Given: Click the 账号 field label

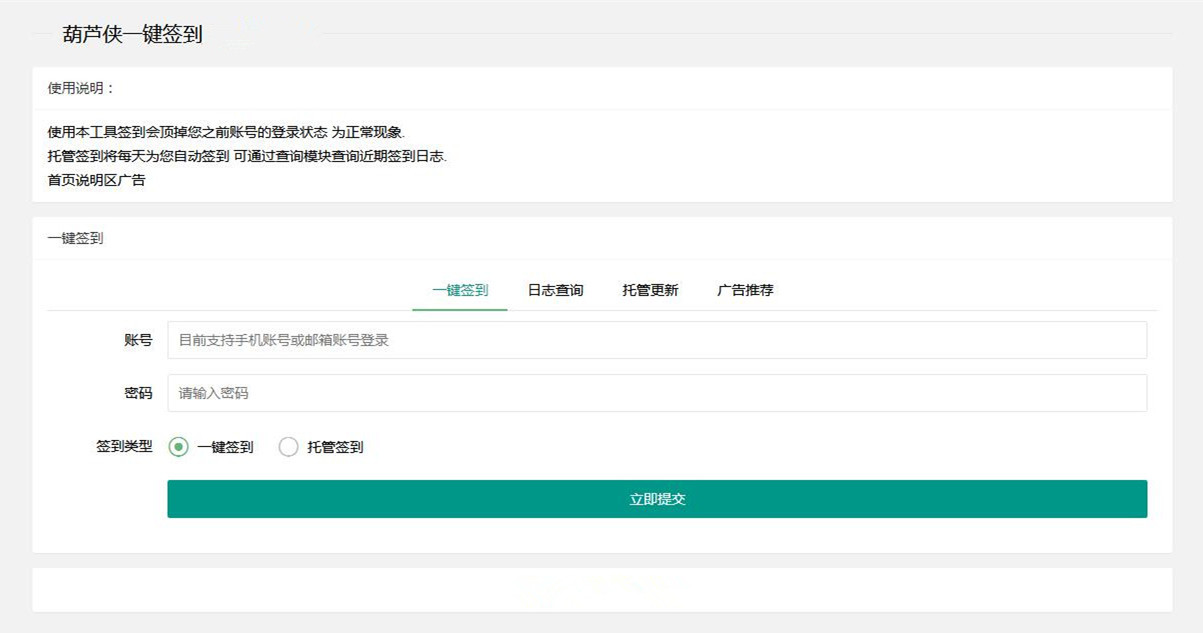Looking at the screenshot, I should [138, 340].
